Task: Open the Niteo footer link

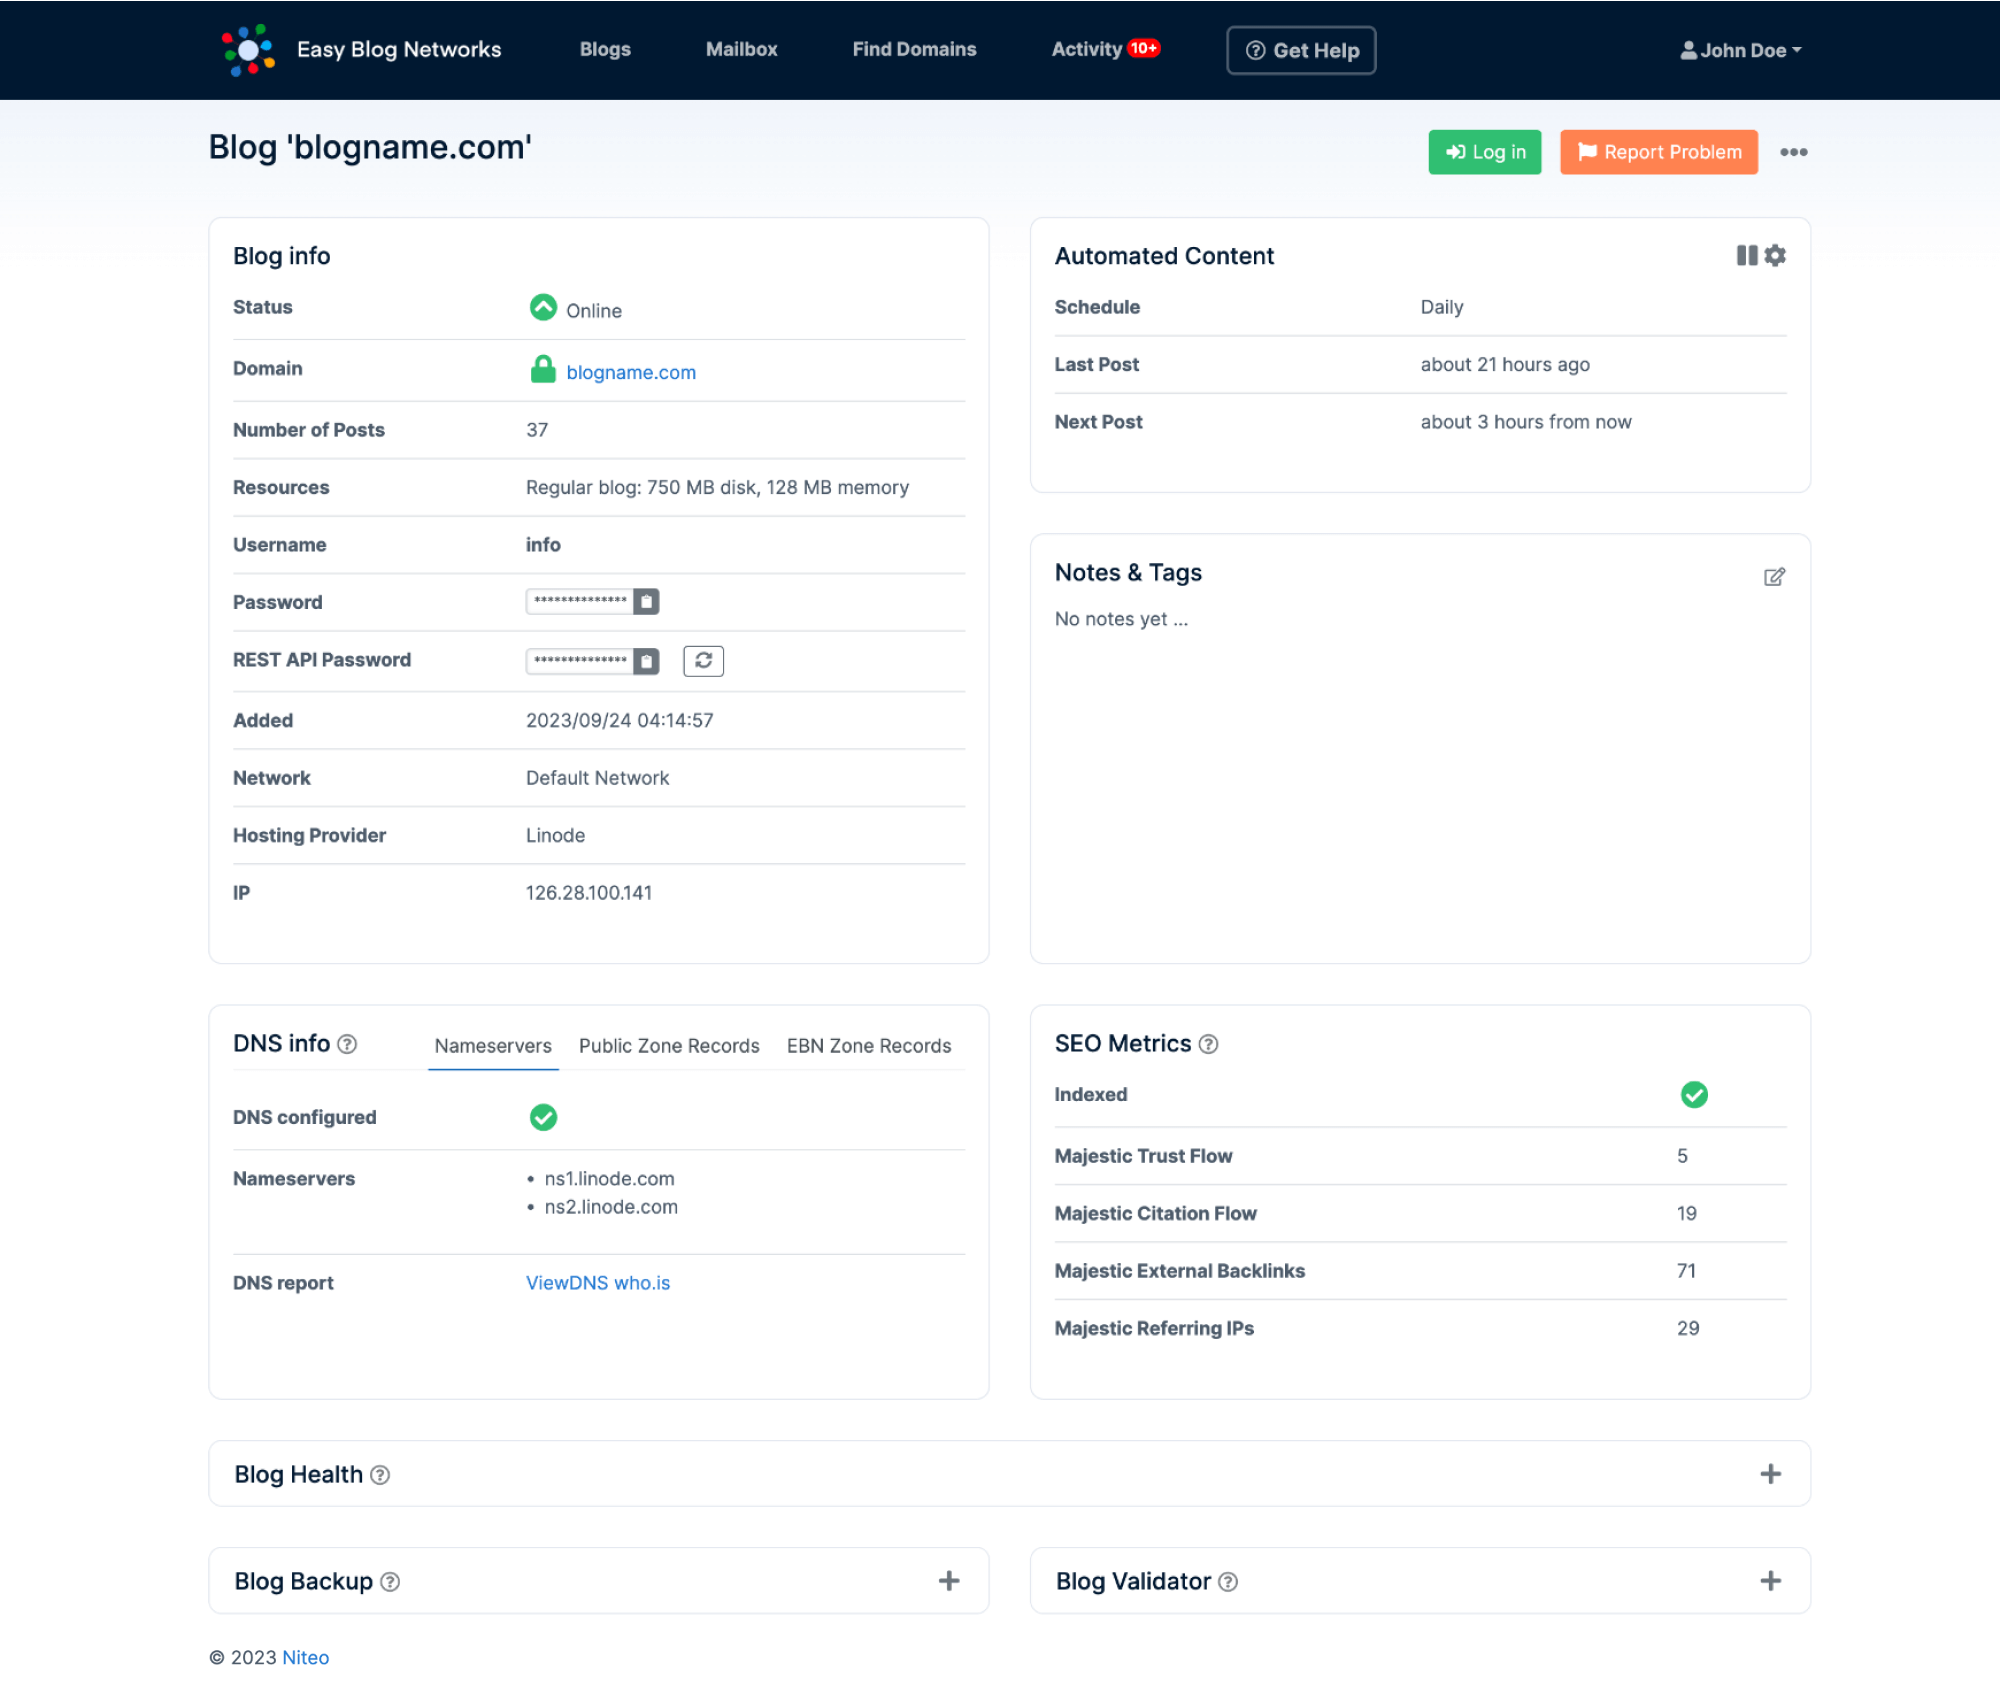Action: pos(306,1658)
